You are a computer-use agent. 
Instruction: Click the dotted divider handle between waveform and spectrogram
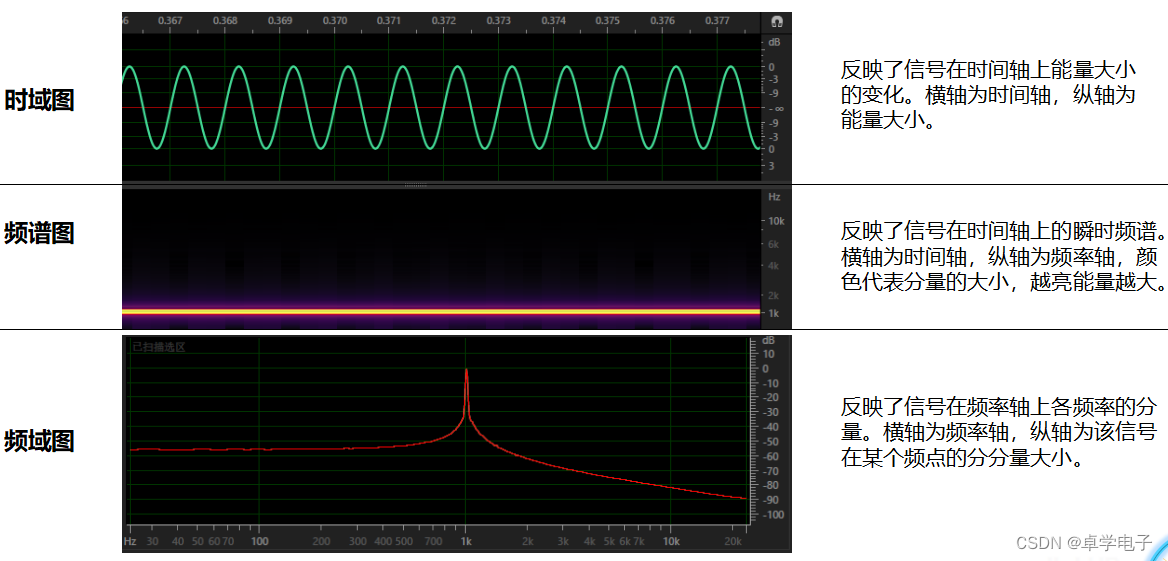pos(416,185)
